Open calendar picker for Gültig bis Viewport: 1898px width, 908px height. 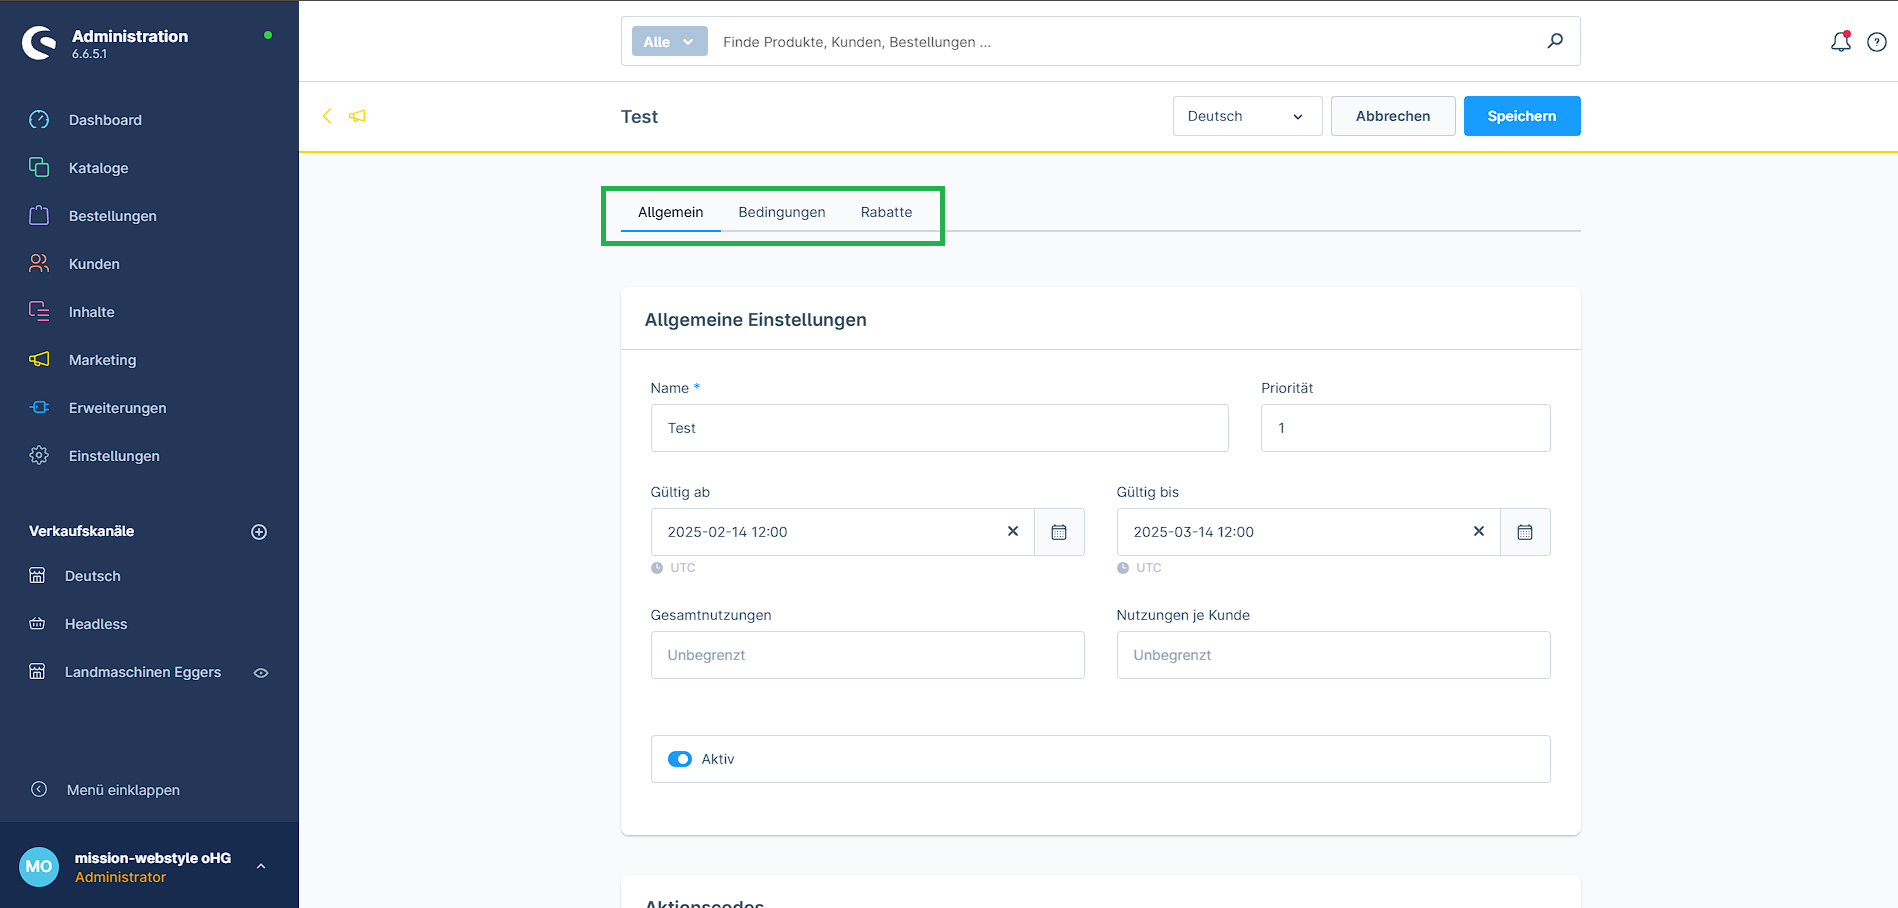pyautogui.click(x=1525, y=532)
